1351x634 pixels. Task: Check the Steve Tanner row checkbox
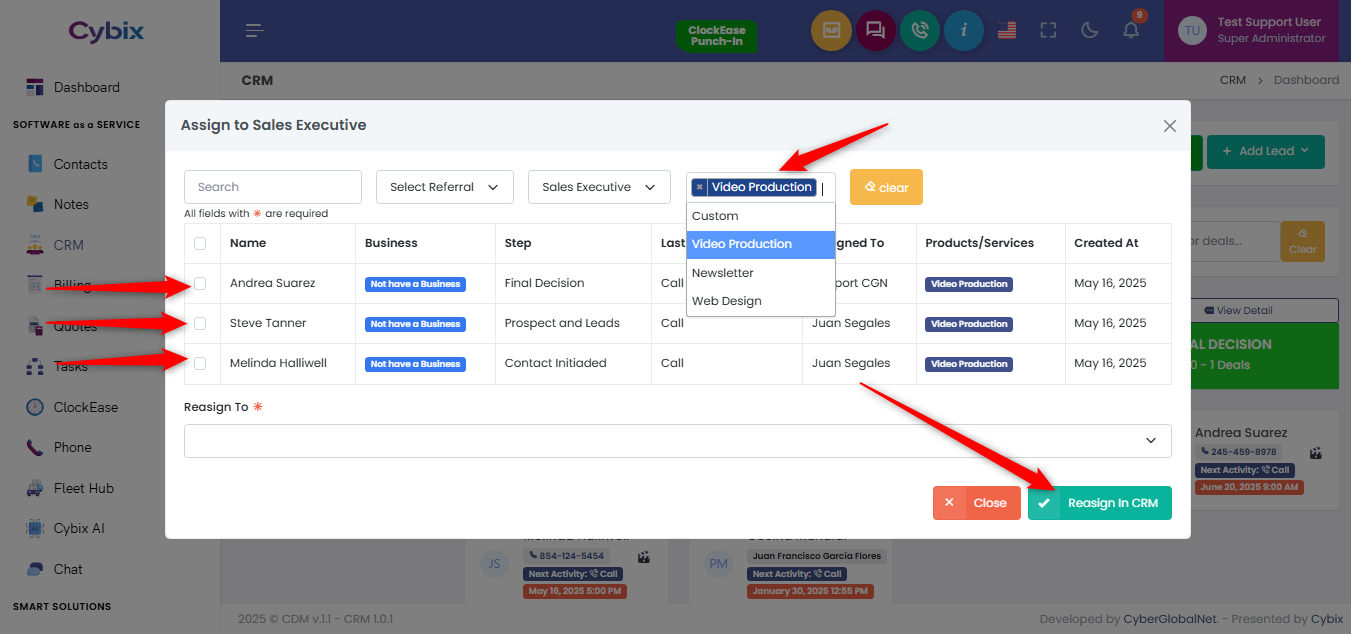click(200, 324)
